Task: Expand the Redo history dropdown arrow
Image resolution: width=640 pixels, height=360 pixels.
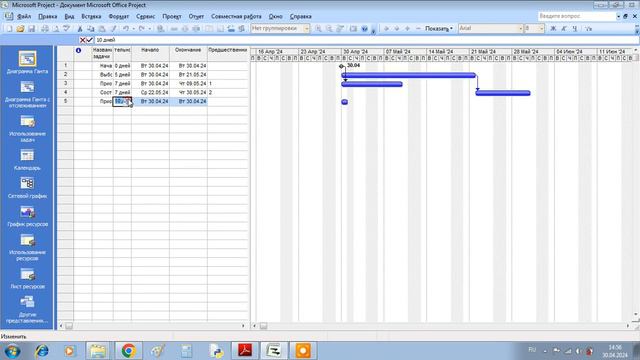Action: click(149, 29)
